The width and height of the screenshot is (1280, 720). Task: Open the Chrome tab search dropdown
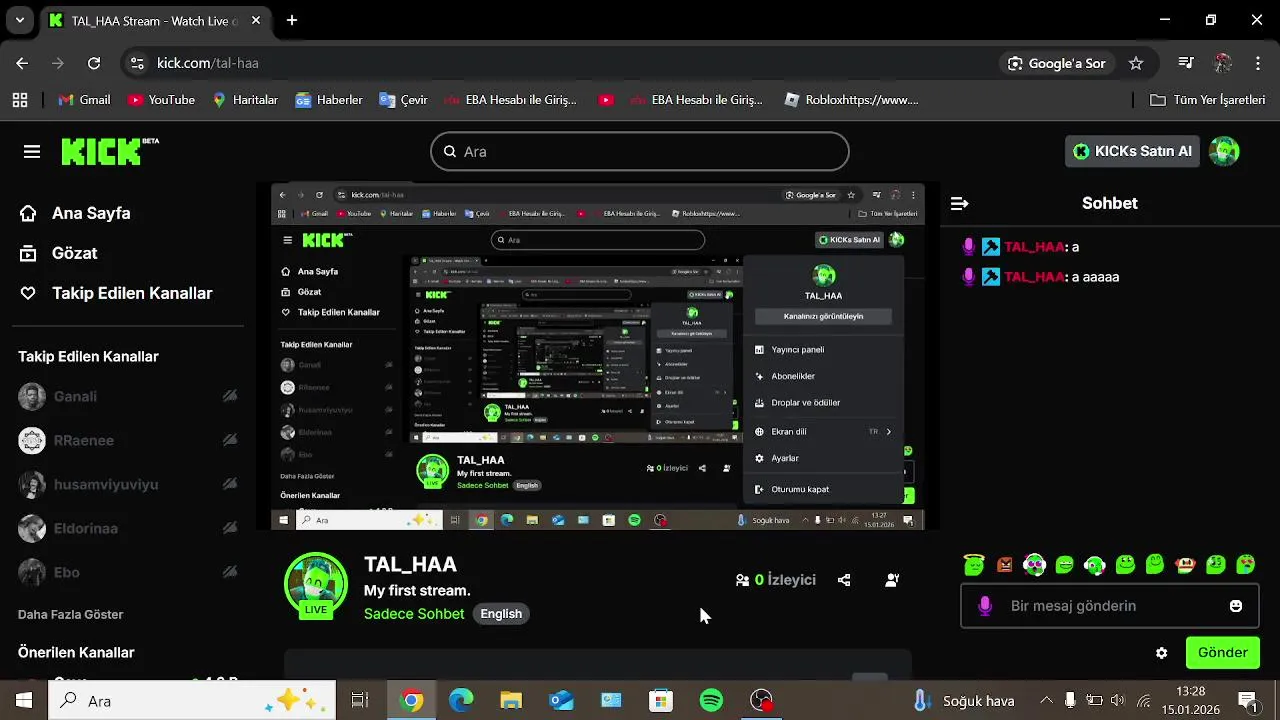[20, 20]
